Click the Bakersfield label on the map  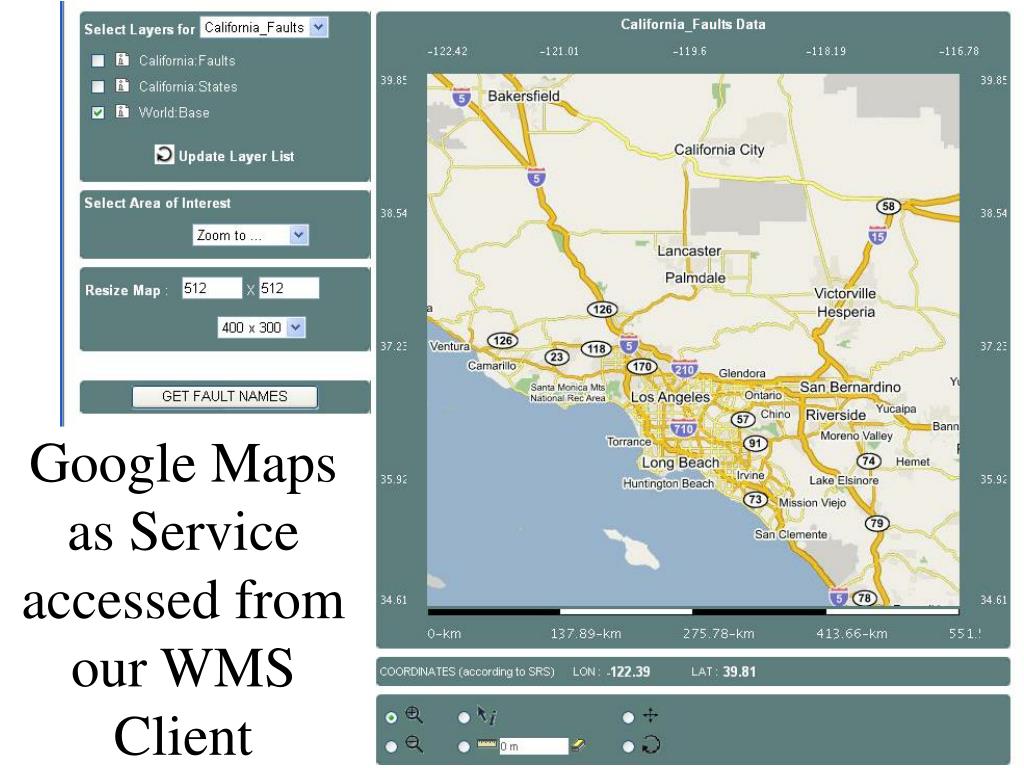[524, 96]
